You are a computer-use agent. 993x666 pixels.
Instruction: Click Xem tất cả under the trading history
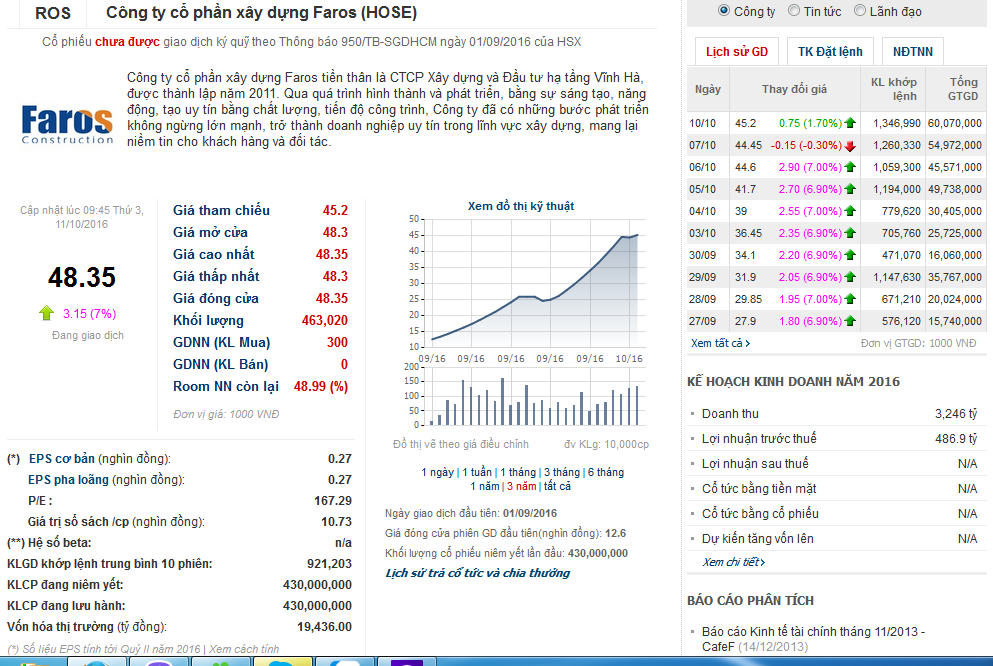coord(720,343)
